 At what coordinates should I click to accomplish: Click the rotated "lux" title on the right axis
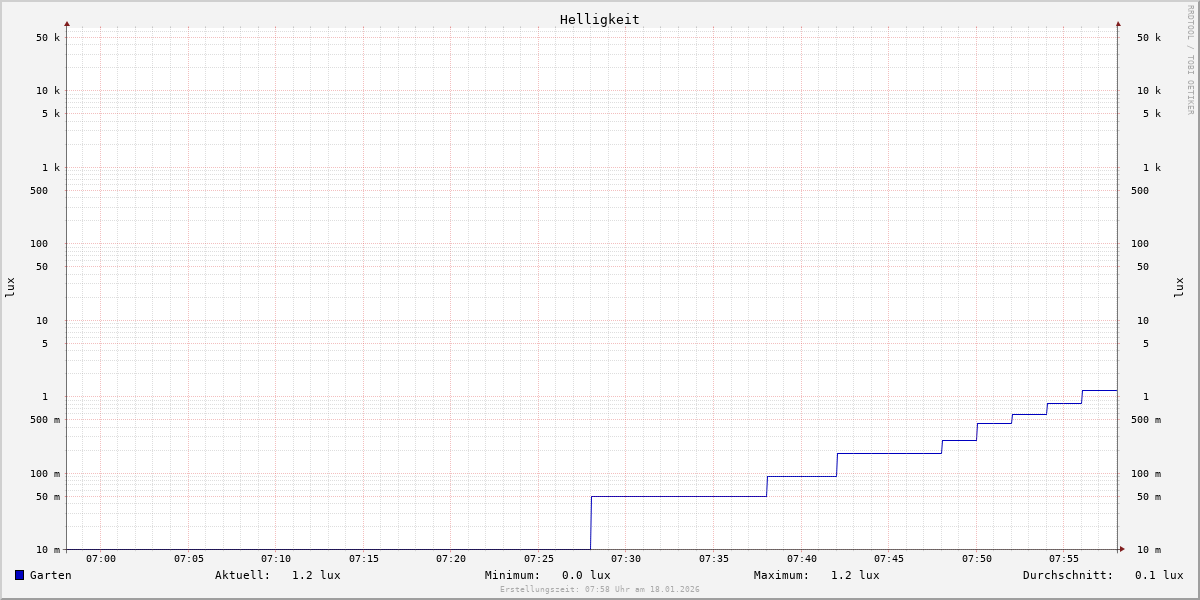(1179, 288)
